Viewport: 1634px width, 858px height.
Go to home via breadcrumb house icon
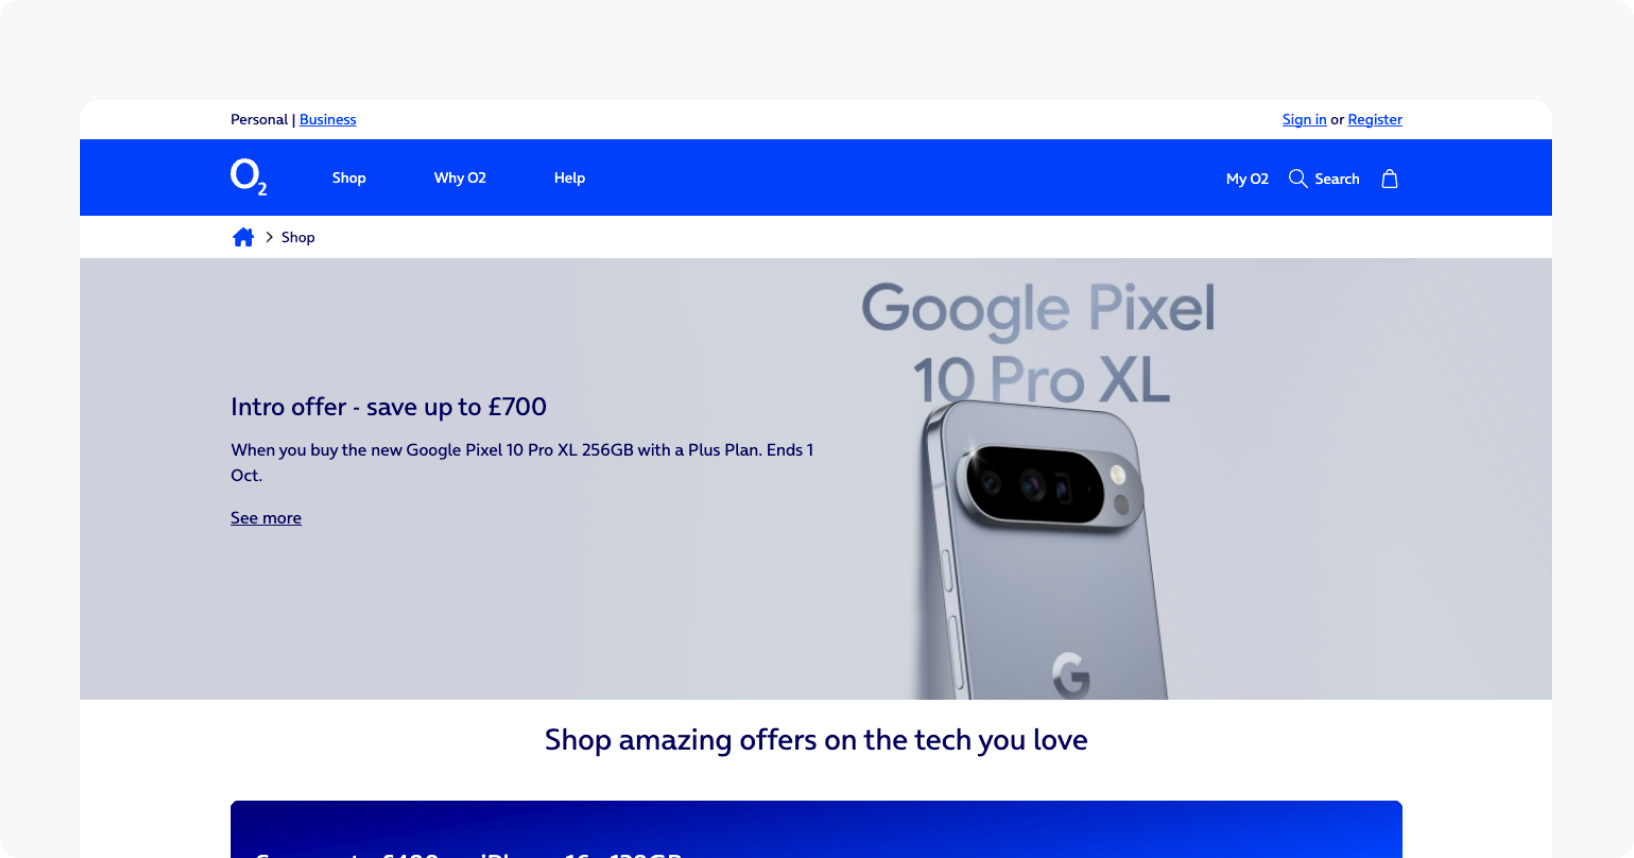(243, 237)
